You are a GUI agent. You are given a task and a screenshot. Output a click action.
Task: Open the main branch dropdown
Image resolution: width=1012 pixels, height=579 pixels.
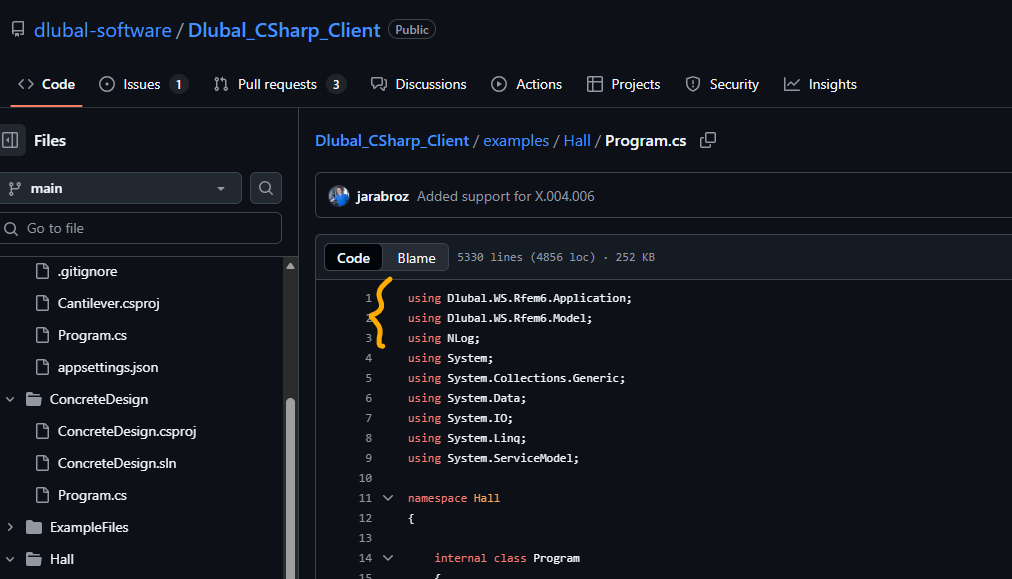click(122, 189)
